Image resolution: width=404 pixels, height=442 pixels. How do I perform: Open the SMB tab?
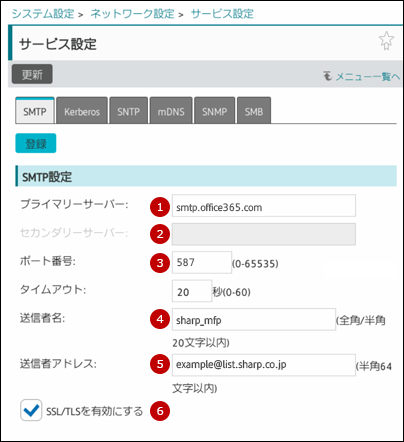254,110
